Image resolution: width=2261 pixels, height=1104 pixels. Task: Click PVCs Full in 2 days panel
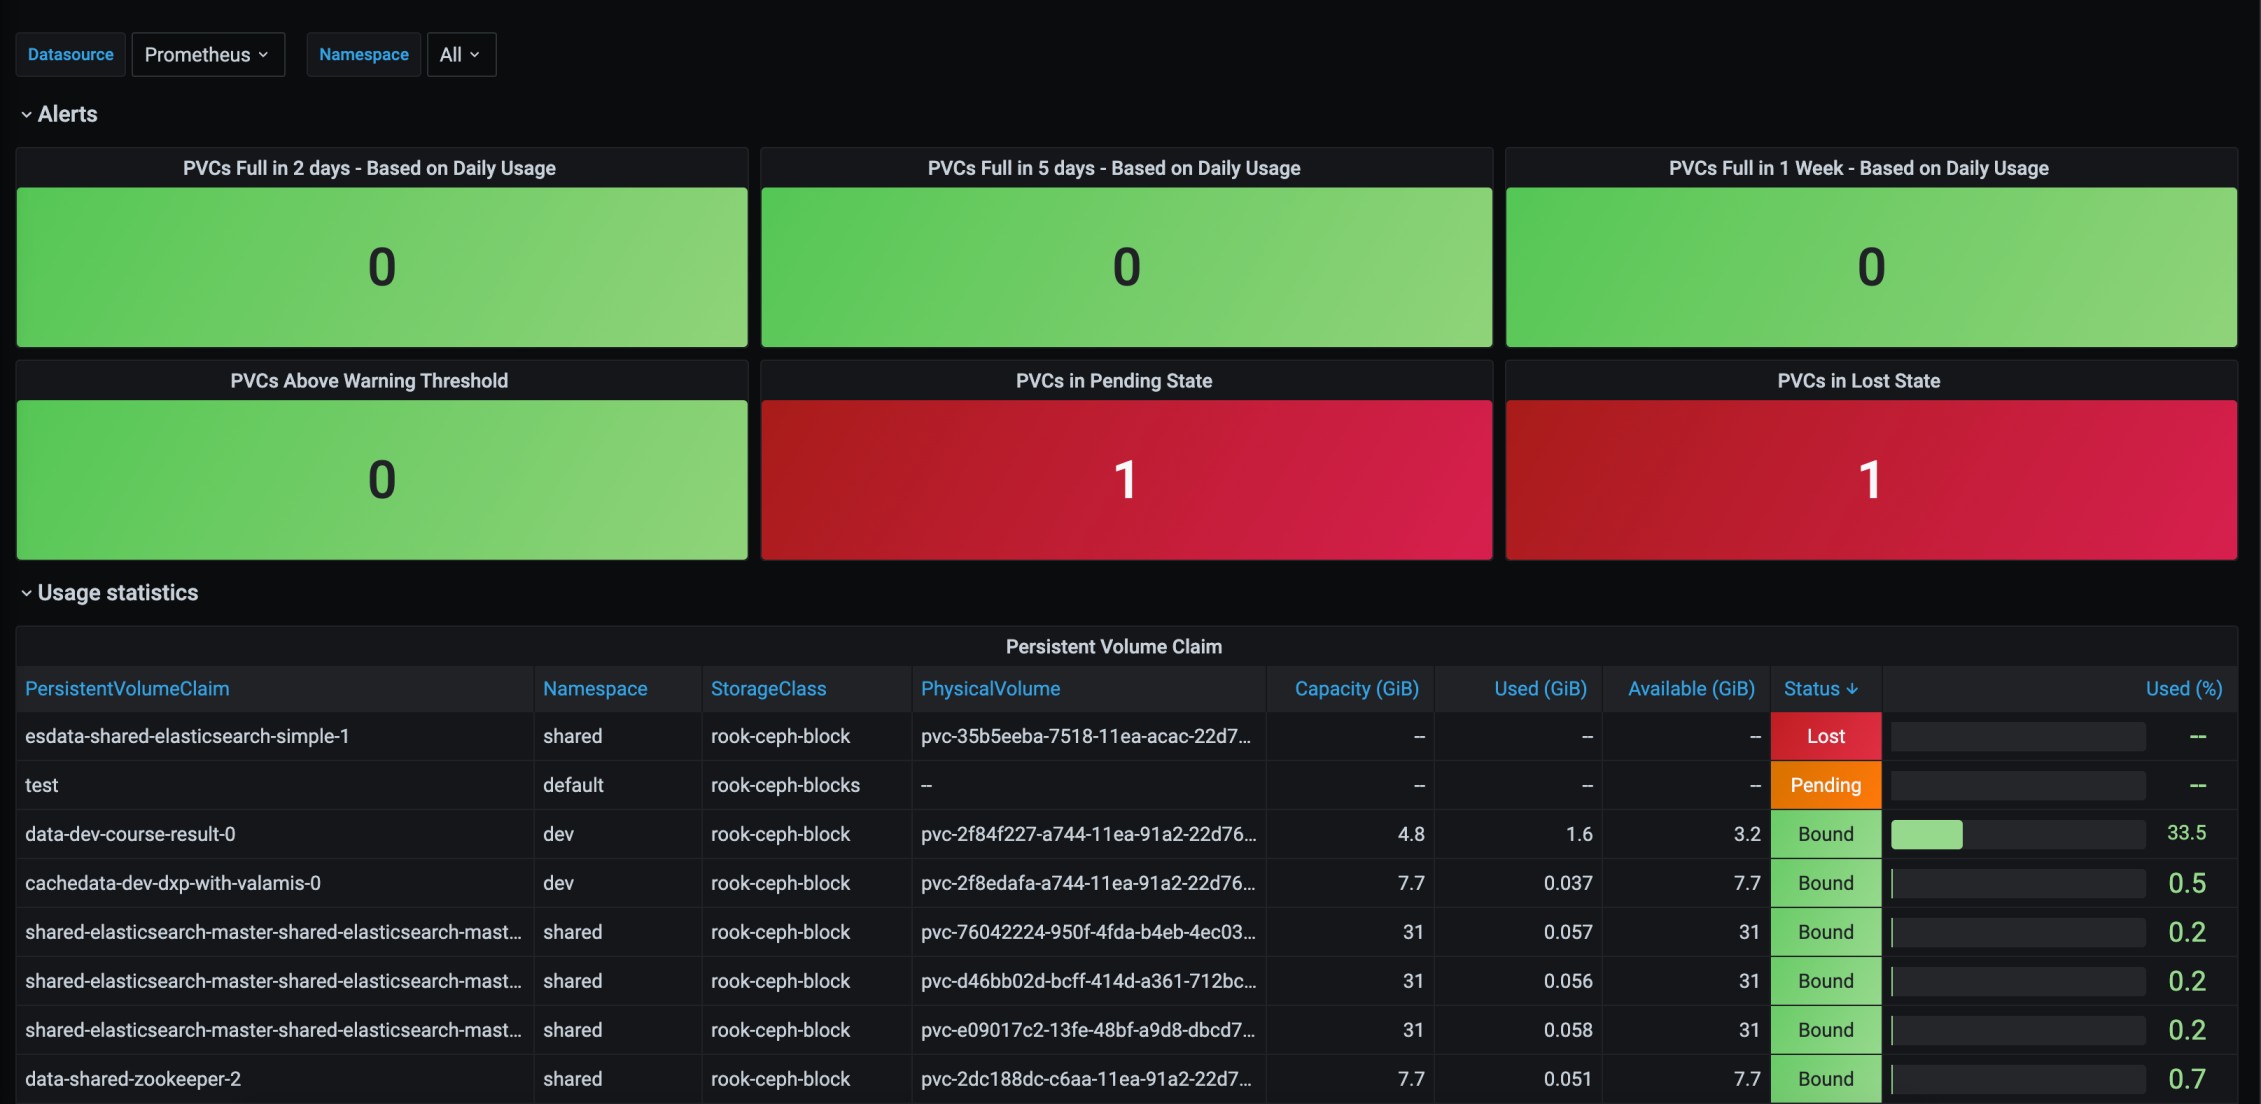tap(381, 267)
